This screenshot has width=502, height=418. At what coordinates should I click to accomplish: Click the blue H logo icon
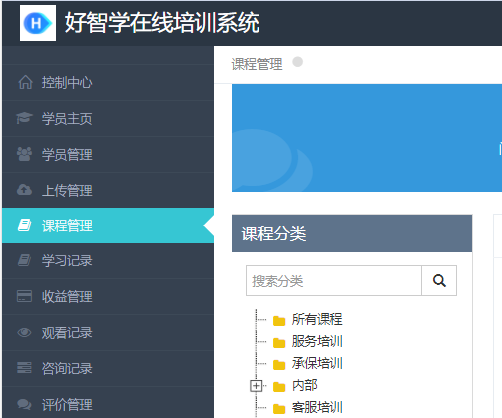(38, 23)
